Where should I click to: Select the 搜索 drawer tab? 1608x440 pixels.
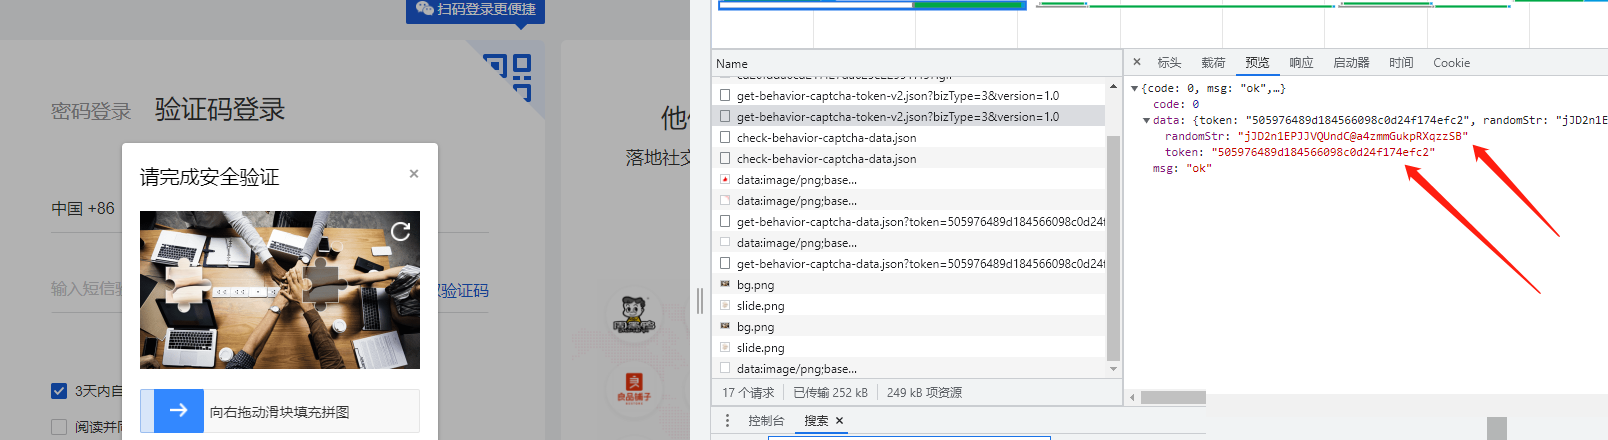click(x=816, y=421)
